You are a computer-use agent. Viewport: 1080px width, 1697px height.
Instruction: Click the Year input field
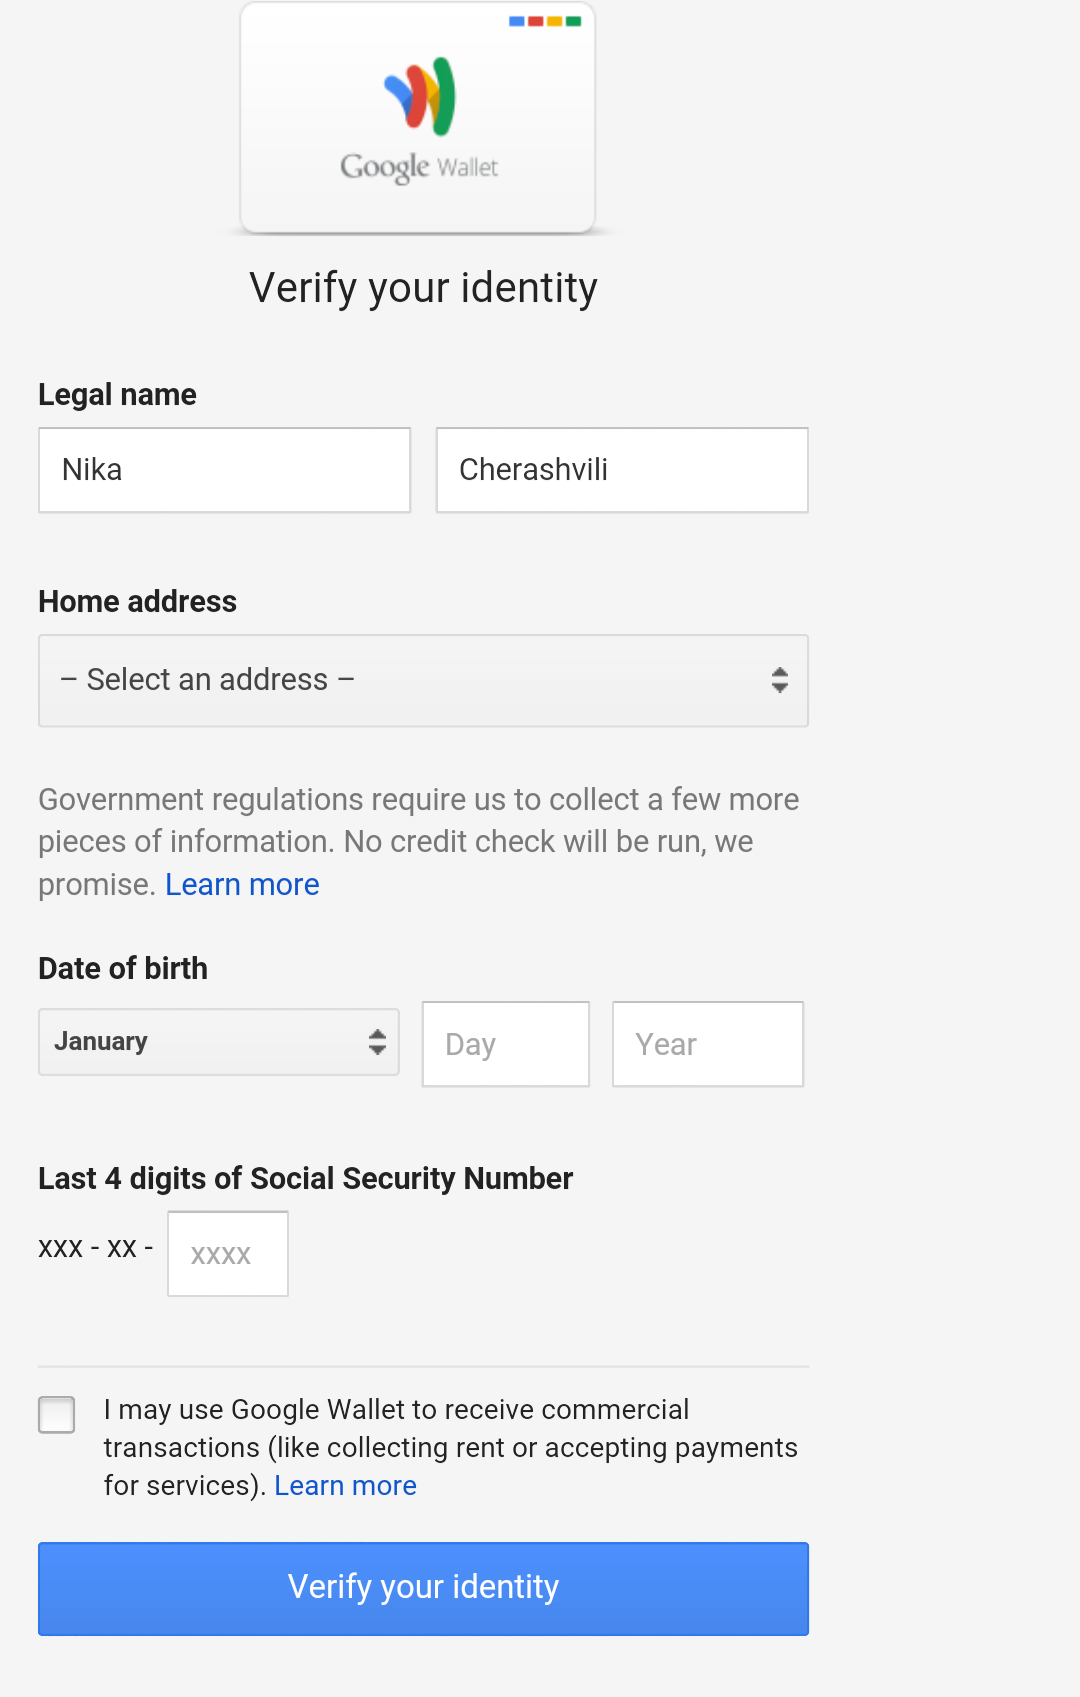pyautogui.click(x=707, y=1044)
